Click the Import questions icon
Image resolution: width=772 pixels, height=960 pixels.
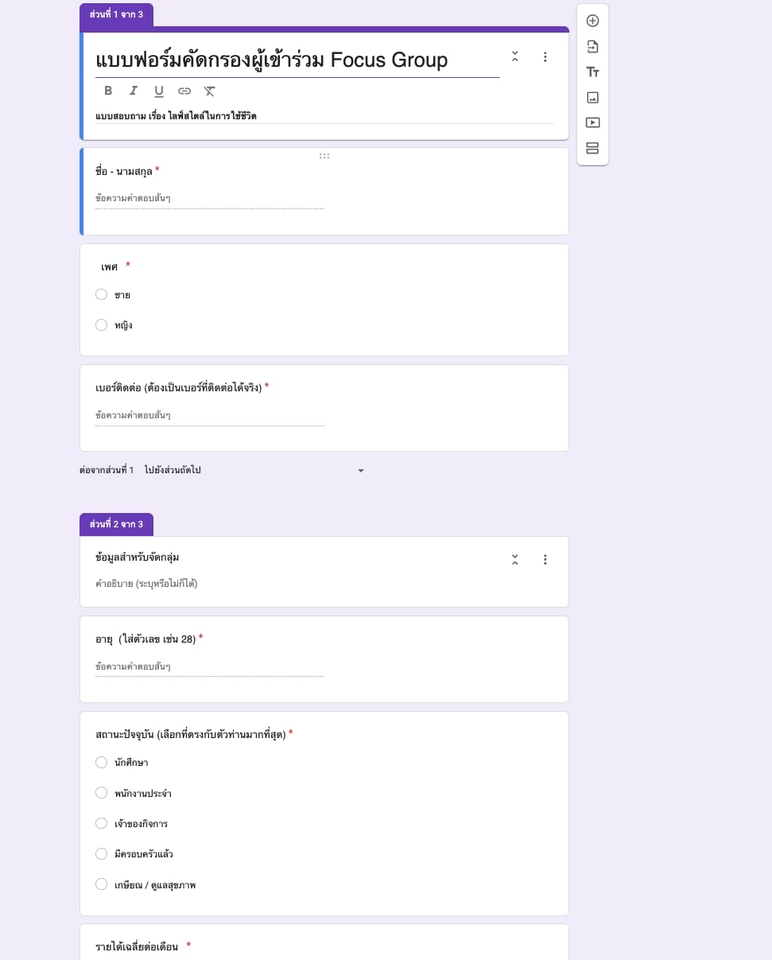pyautogui.click(x=593, y=46)
